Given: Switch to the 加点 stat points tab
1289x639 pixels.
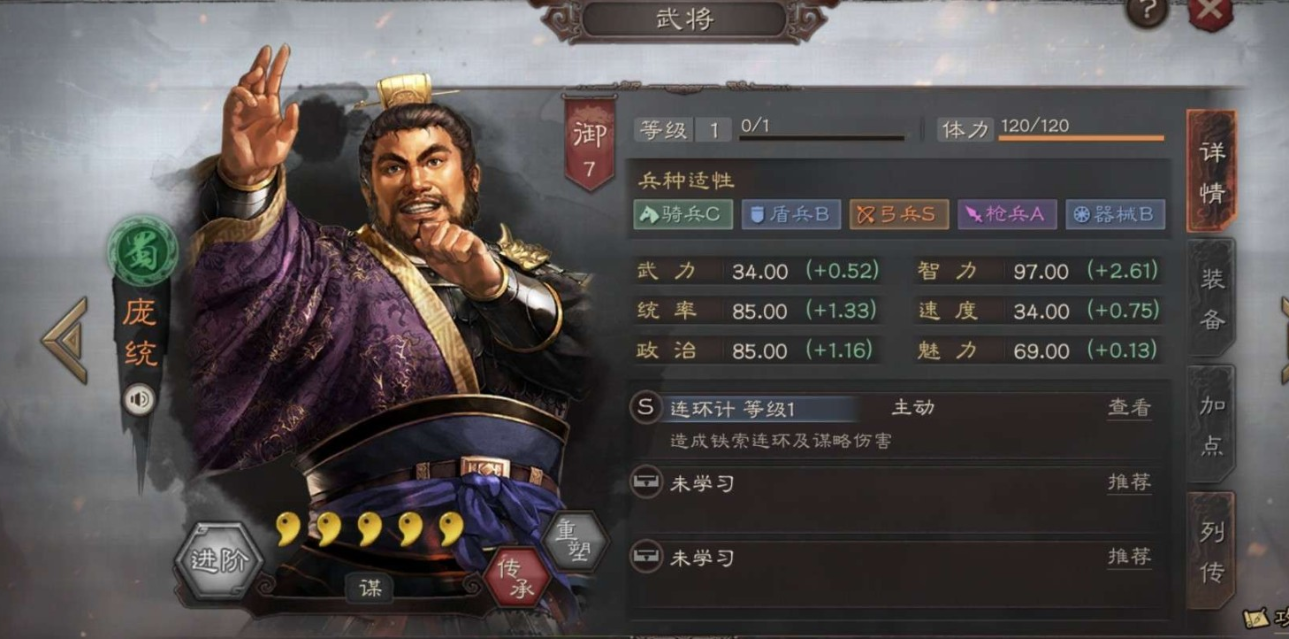Looking at the screenshot, I should (x=1212, y=424).
